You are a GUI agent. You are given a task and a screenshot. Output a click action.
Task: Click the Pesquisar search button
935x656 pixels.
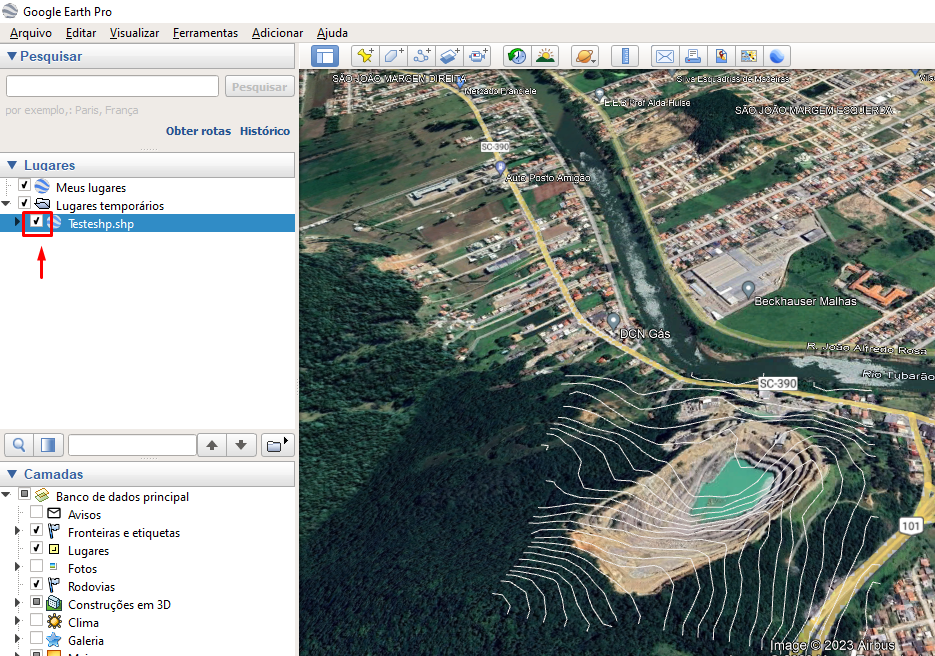point(259,86)
